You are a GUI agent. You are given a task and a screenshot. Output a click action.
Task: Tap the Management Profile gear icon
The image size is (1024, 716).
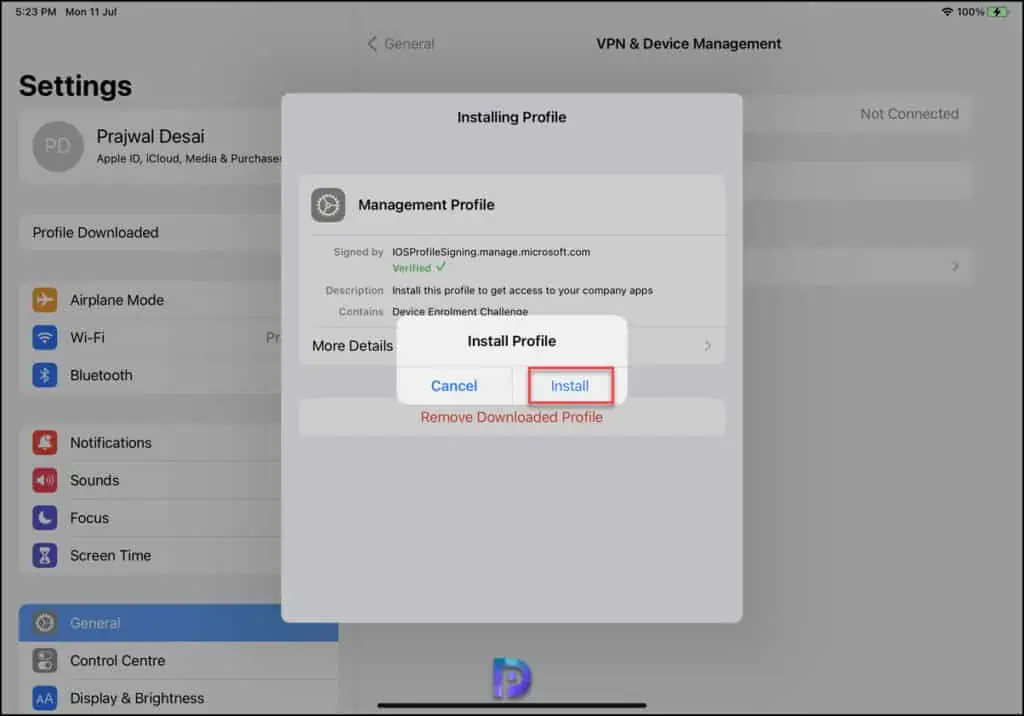[328, 205]
